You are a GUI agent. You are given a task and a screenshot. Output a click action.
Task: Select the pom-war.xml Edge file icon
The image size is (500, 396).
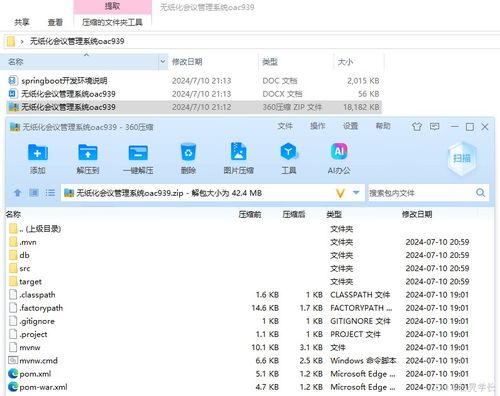point(13,387)
